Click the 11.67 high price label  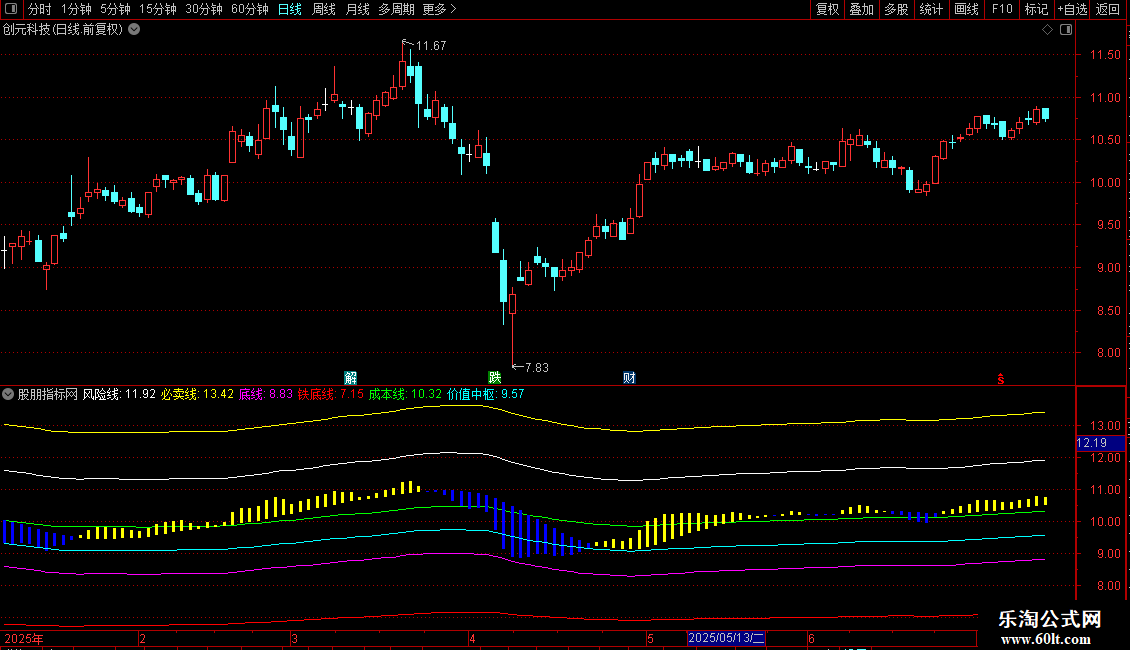(431, 45)
